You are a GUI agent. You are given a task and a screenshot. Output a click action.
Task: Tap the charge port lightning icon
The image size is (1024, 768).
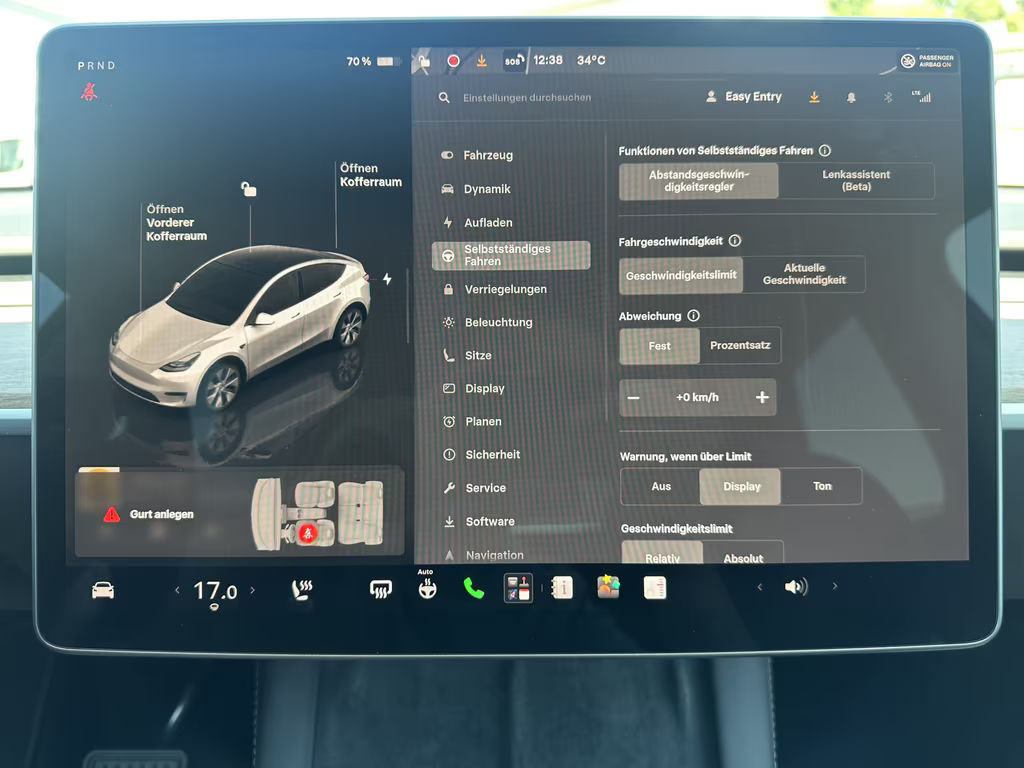pyautogui.click(x=387, y=279)
